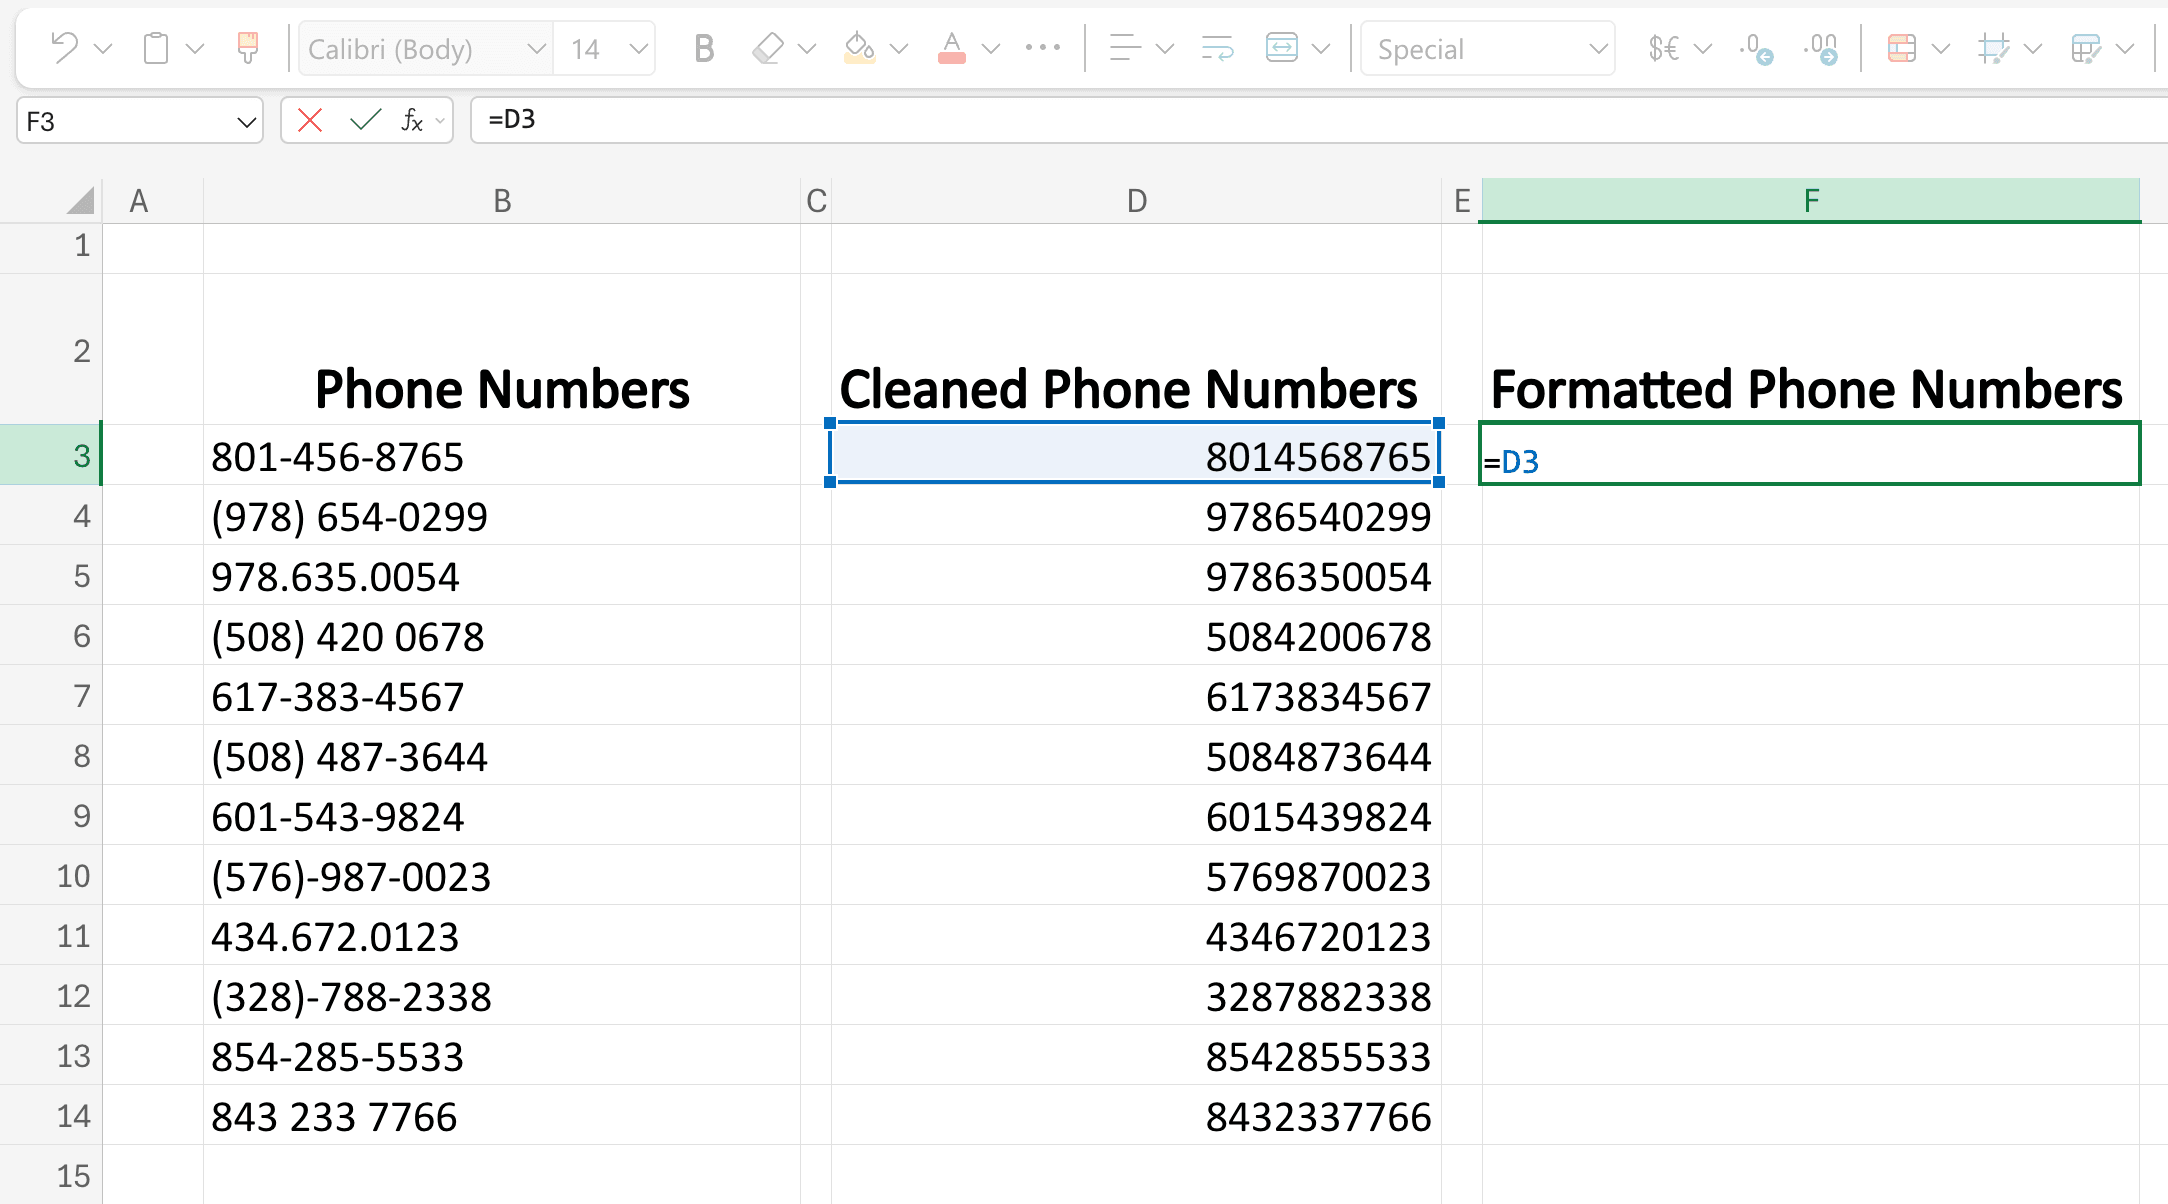Viewport: 2168px width, 1204px height.
Task: Cancel the formula entry with the X
Action: point(309,120)
